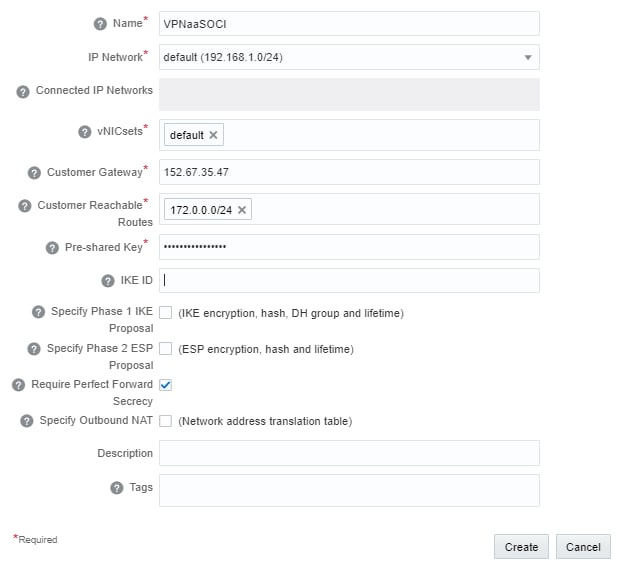Select the Customer Gateway input field
Viewport: 621px width, 568px height.
click(350, 172)
